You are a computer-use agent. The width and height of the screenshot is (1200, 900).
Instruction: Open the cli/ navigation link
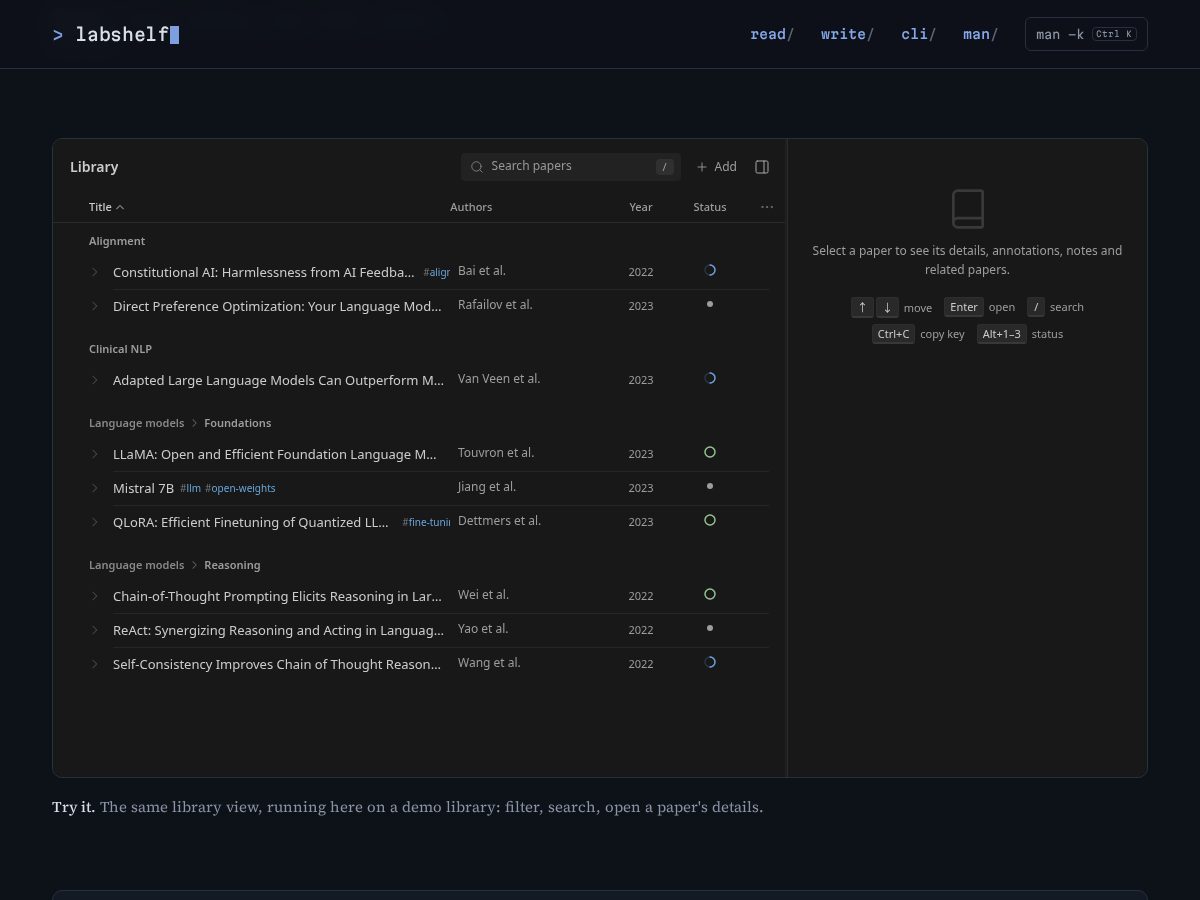pyautogui.click(x=918, y=34)
